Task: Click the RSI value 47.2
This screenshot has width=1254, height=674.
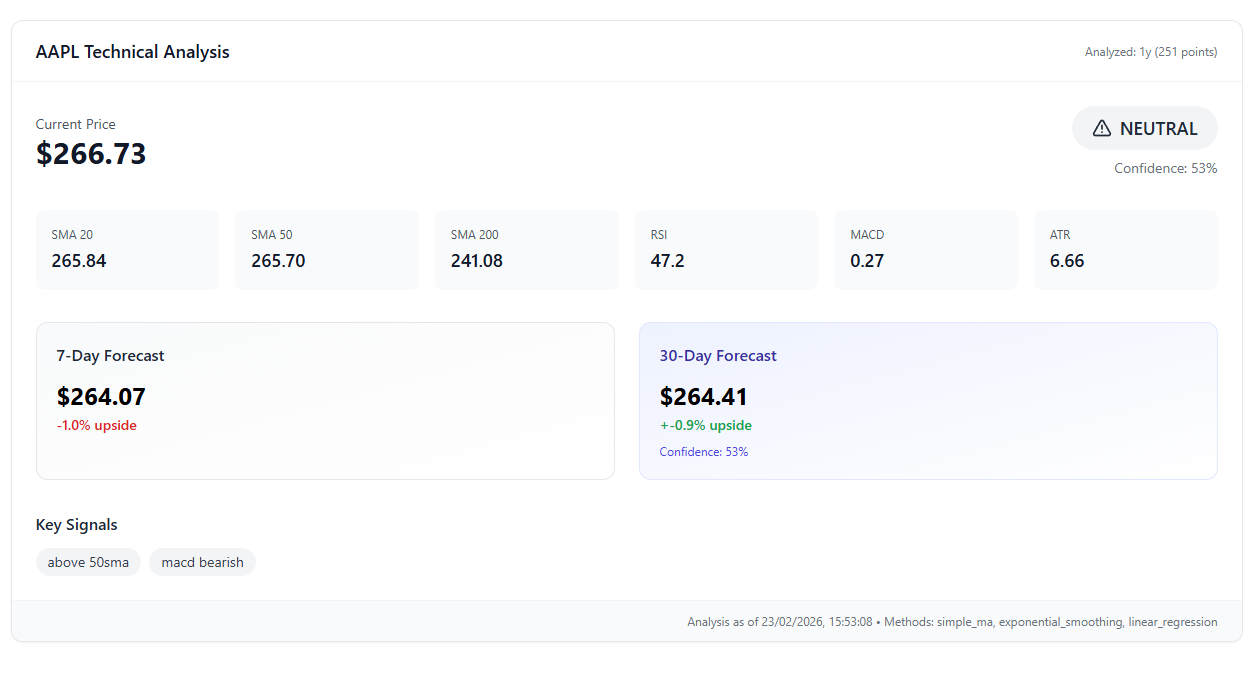Action: tap(667, 261)
